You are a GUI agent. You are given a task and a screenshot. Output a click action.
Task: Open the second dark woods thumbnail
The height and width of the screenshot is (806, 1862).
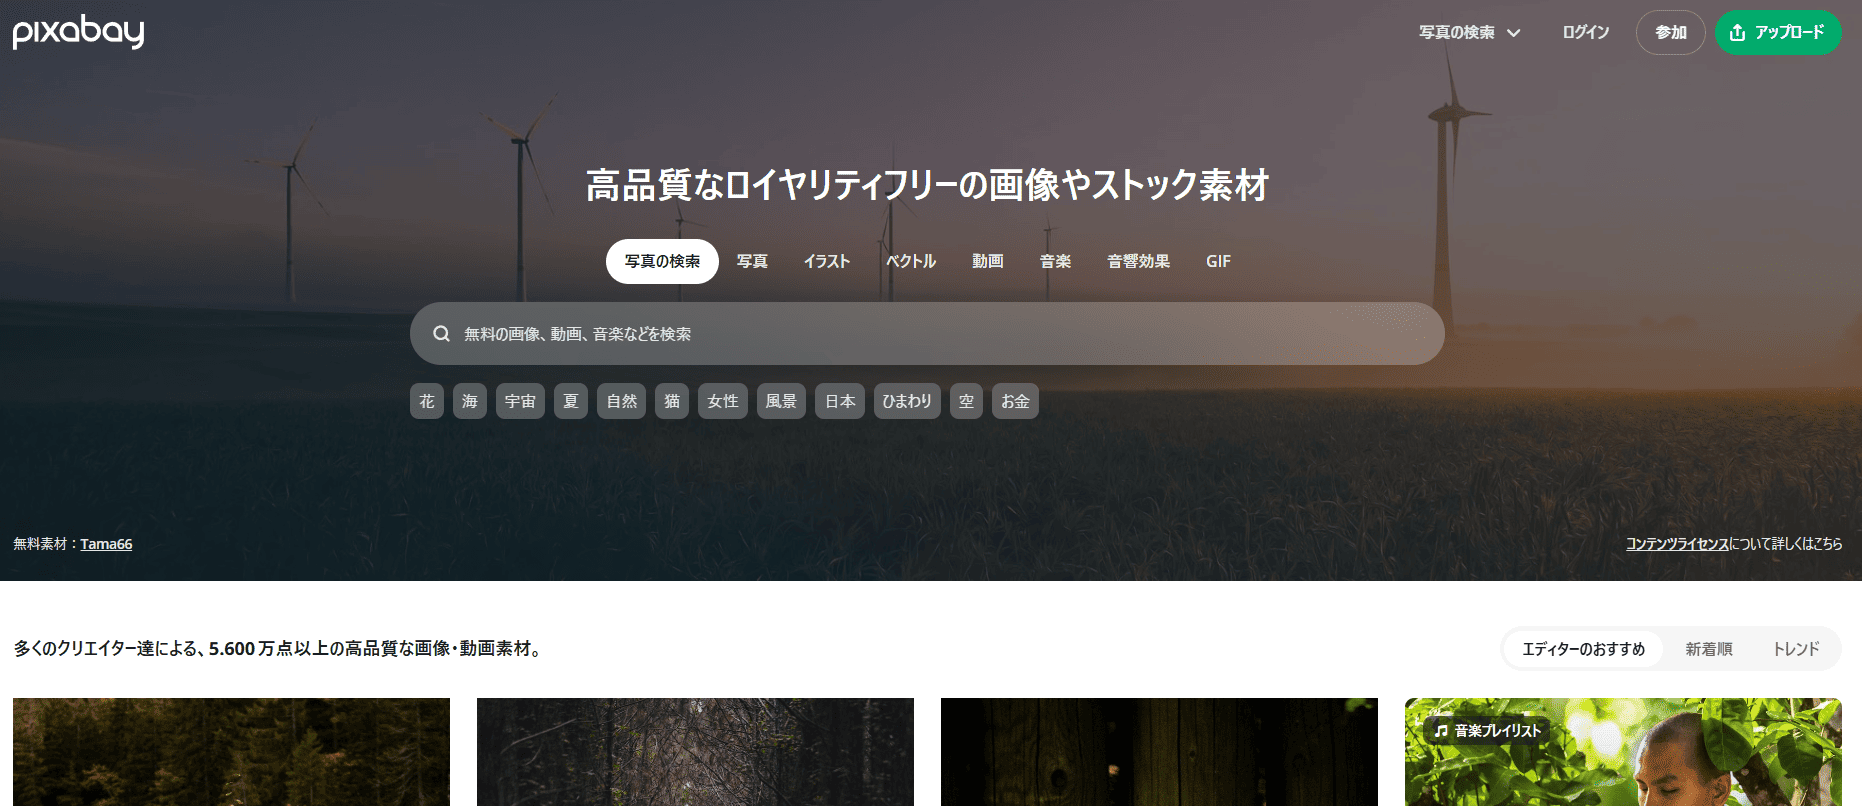695,752
